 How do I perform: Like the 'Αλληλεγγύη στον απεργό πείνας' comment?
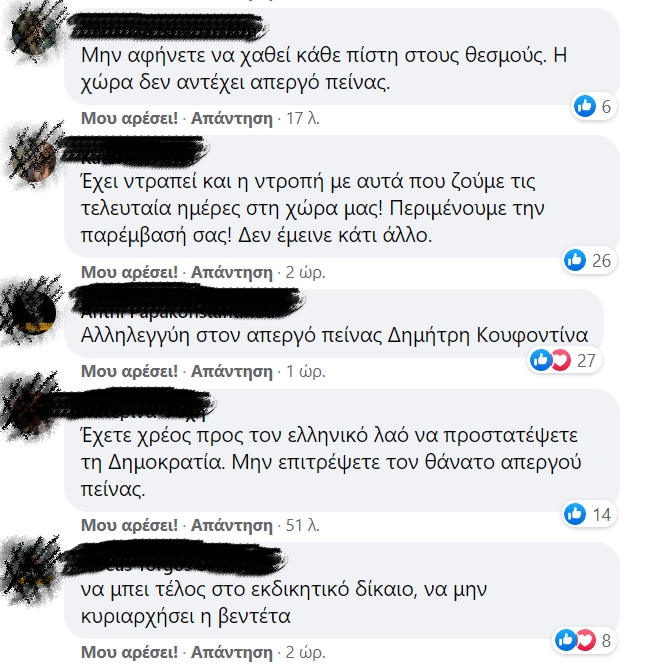point(130,371)
